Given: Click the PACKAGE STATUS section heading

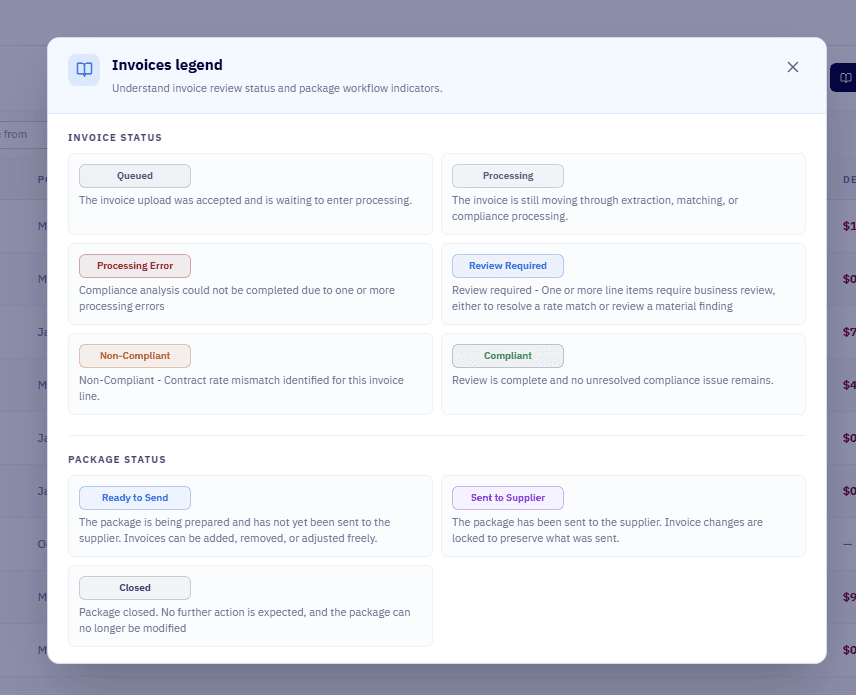Looking at the screenshot, I should coord(117,460).
